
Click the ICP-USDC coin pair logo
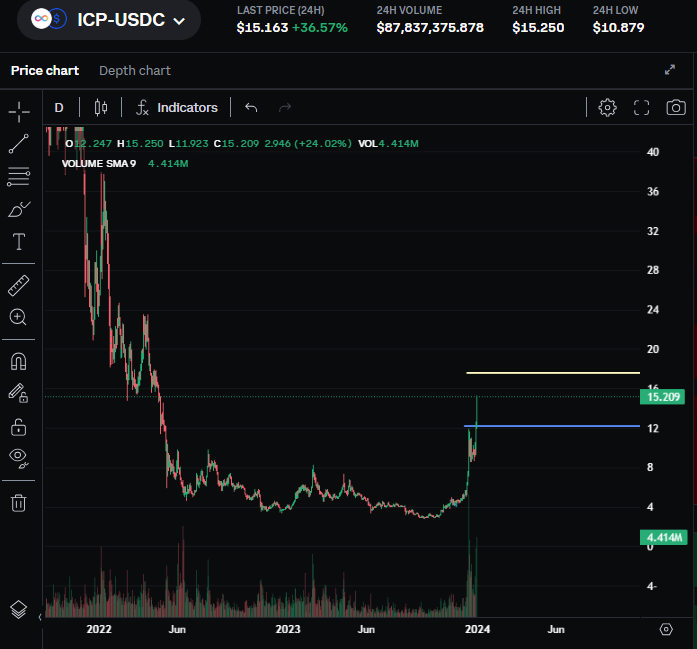pos(49,19)
